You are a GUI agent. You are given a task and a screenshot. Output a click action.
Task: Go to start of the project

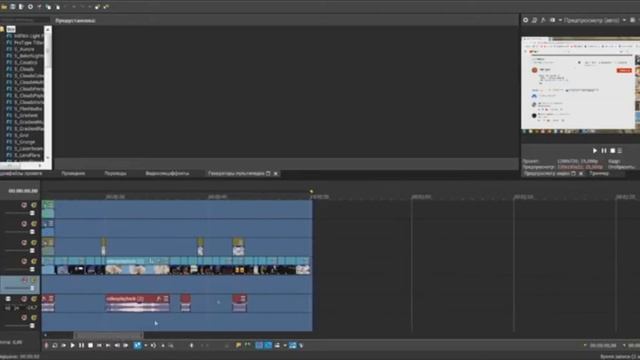click(x=99, y=345)
